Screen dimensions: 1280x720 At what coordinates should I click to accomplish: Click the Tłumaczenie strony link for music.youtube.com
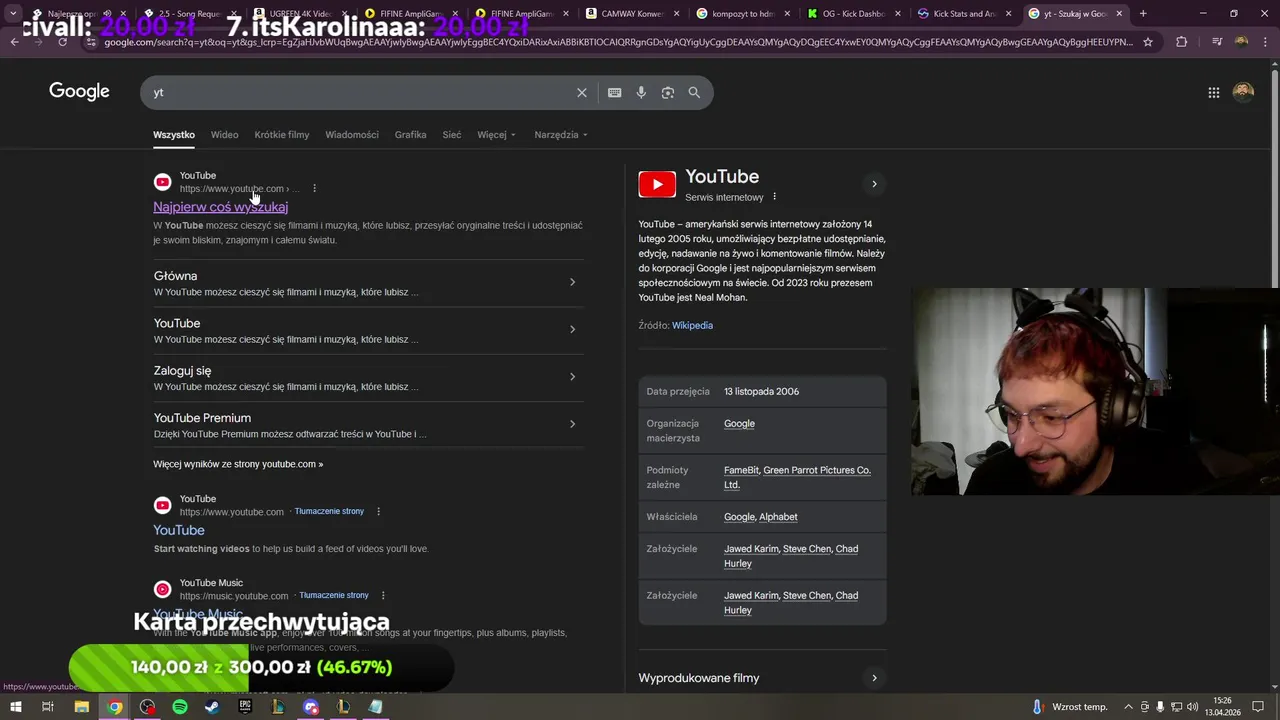(334, 596)
